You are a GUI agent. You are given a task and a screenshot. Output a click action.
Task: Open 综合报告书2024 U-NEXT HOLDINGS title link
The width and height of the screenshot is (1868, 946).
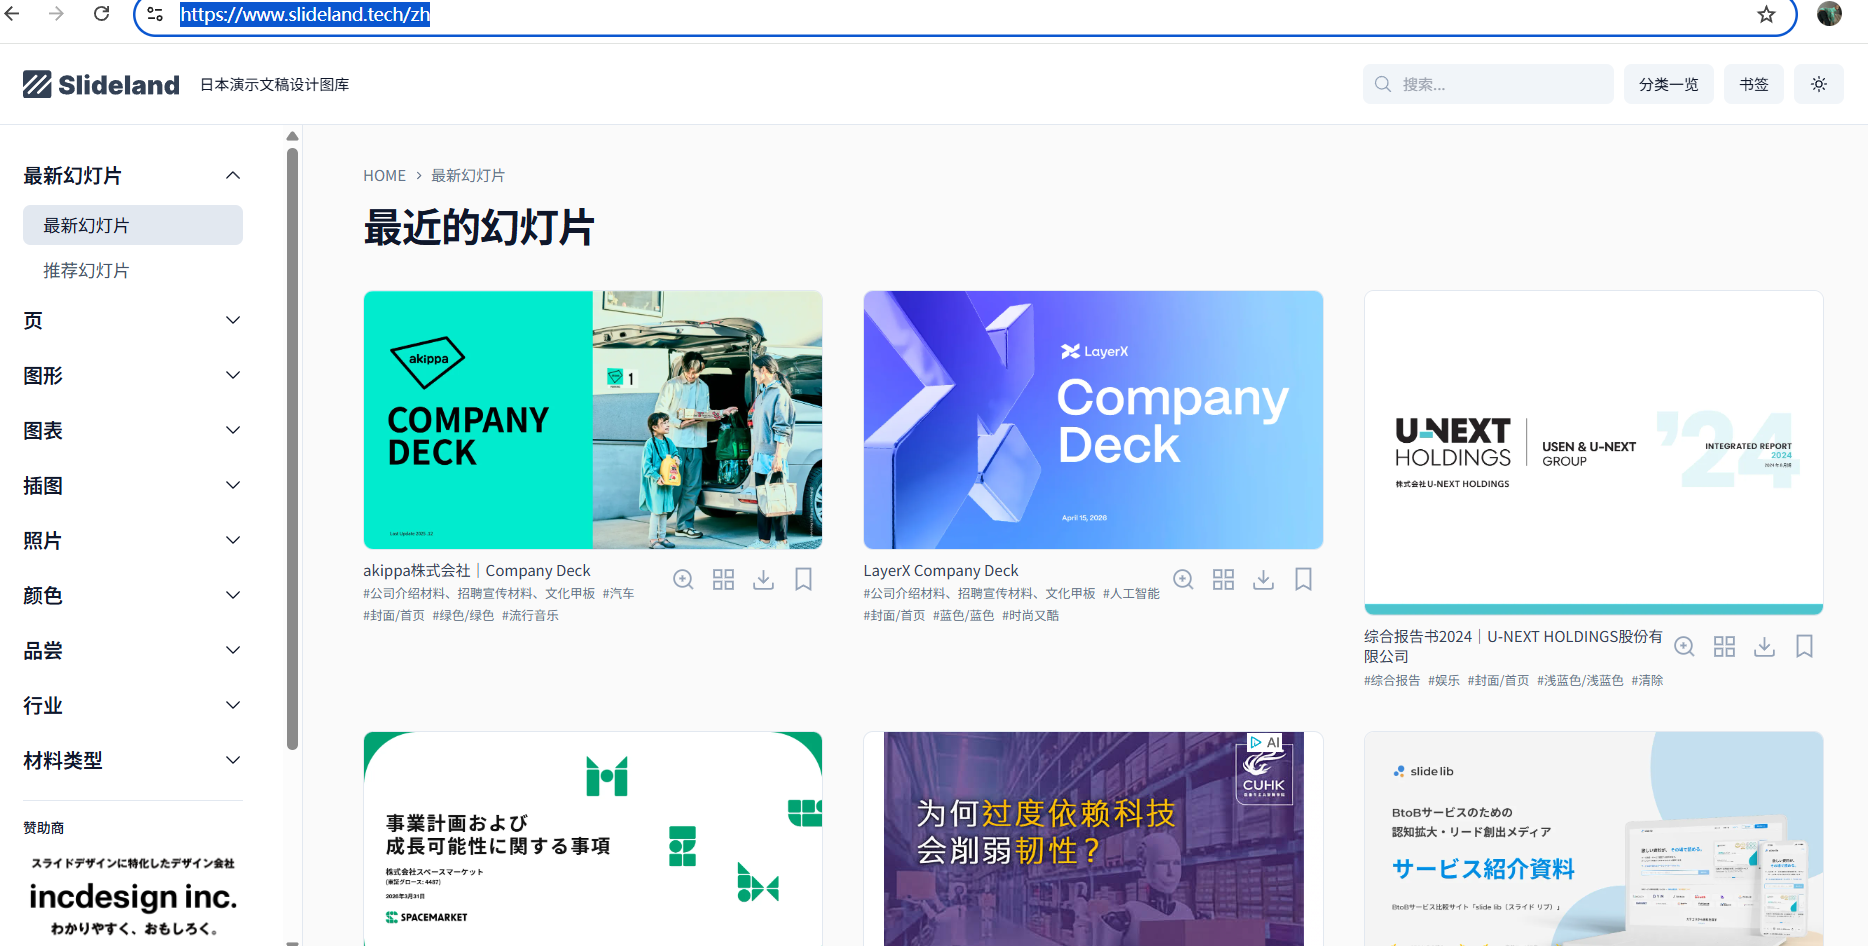tap(1513, 646)
